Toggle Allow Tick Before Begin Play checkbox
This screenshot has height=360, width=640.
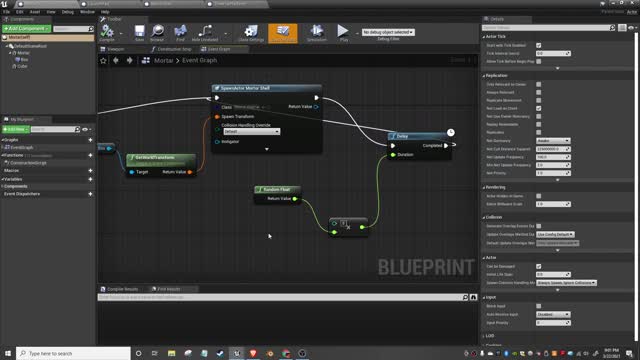(x=539, y=62)
